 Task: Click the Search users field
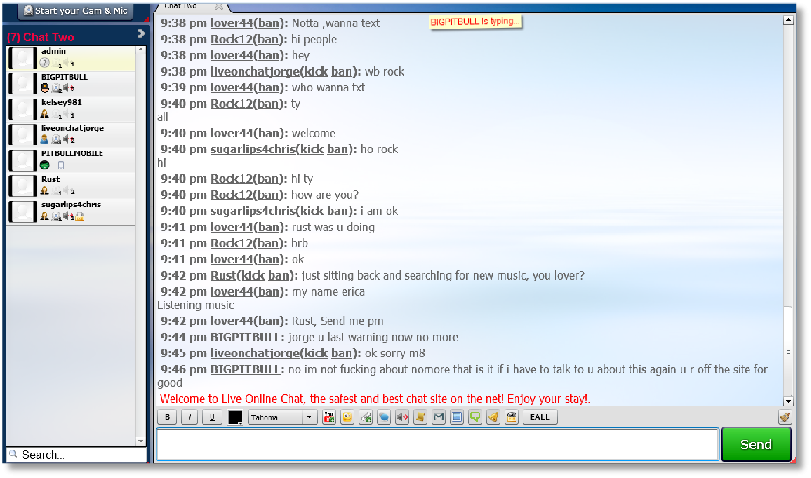(77, 454)
